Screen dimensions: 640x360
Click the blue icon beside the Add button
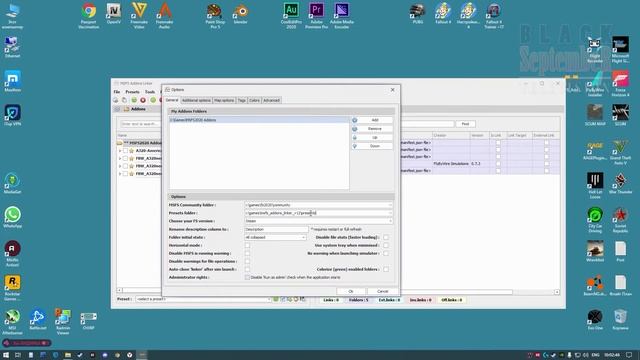click(355, 120)
